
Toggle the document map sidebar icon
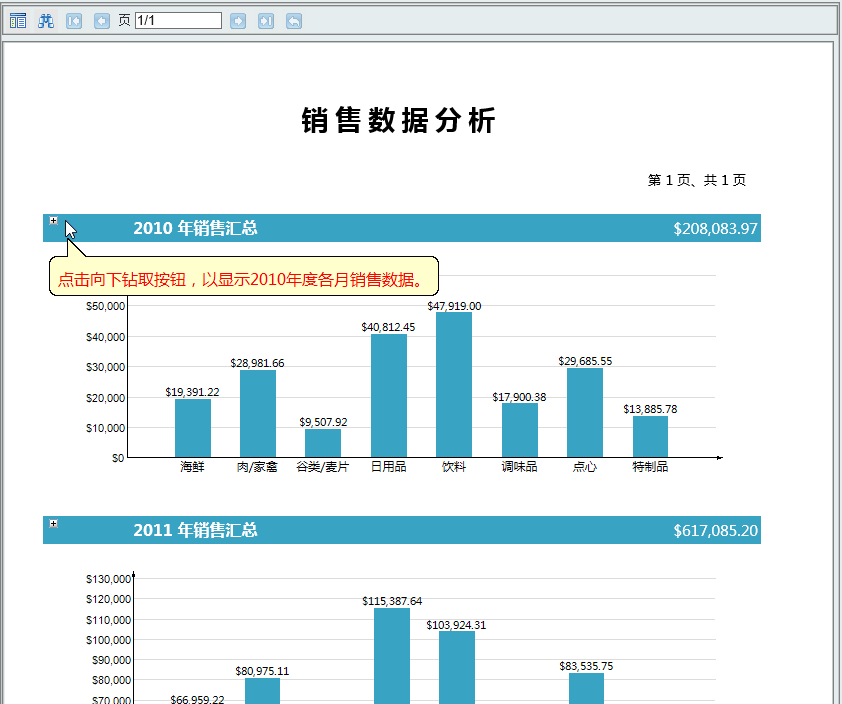[x=18, y=21]
